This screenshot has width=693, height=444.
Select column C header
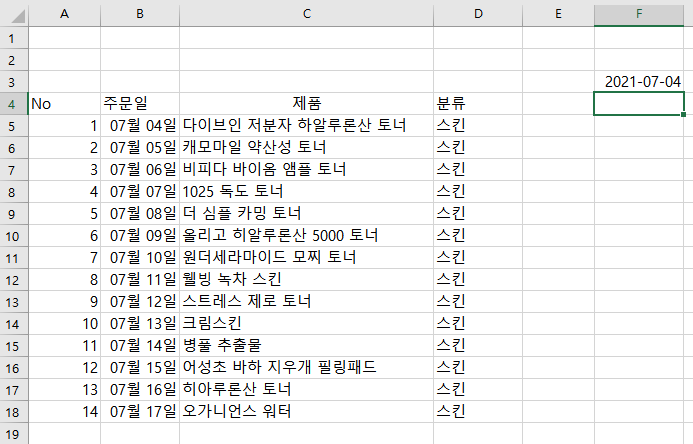click(306, 14)
